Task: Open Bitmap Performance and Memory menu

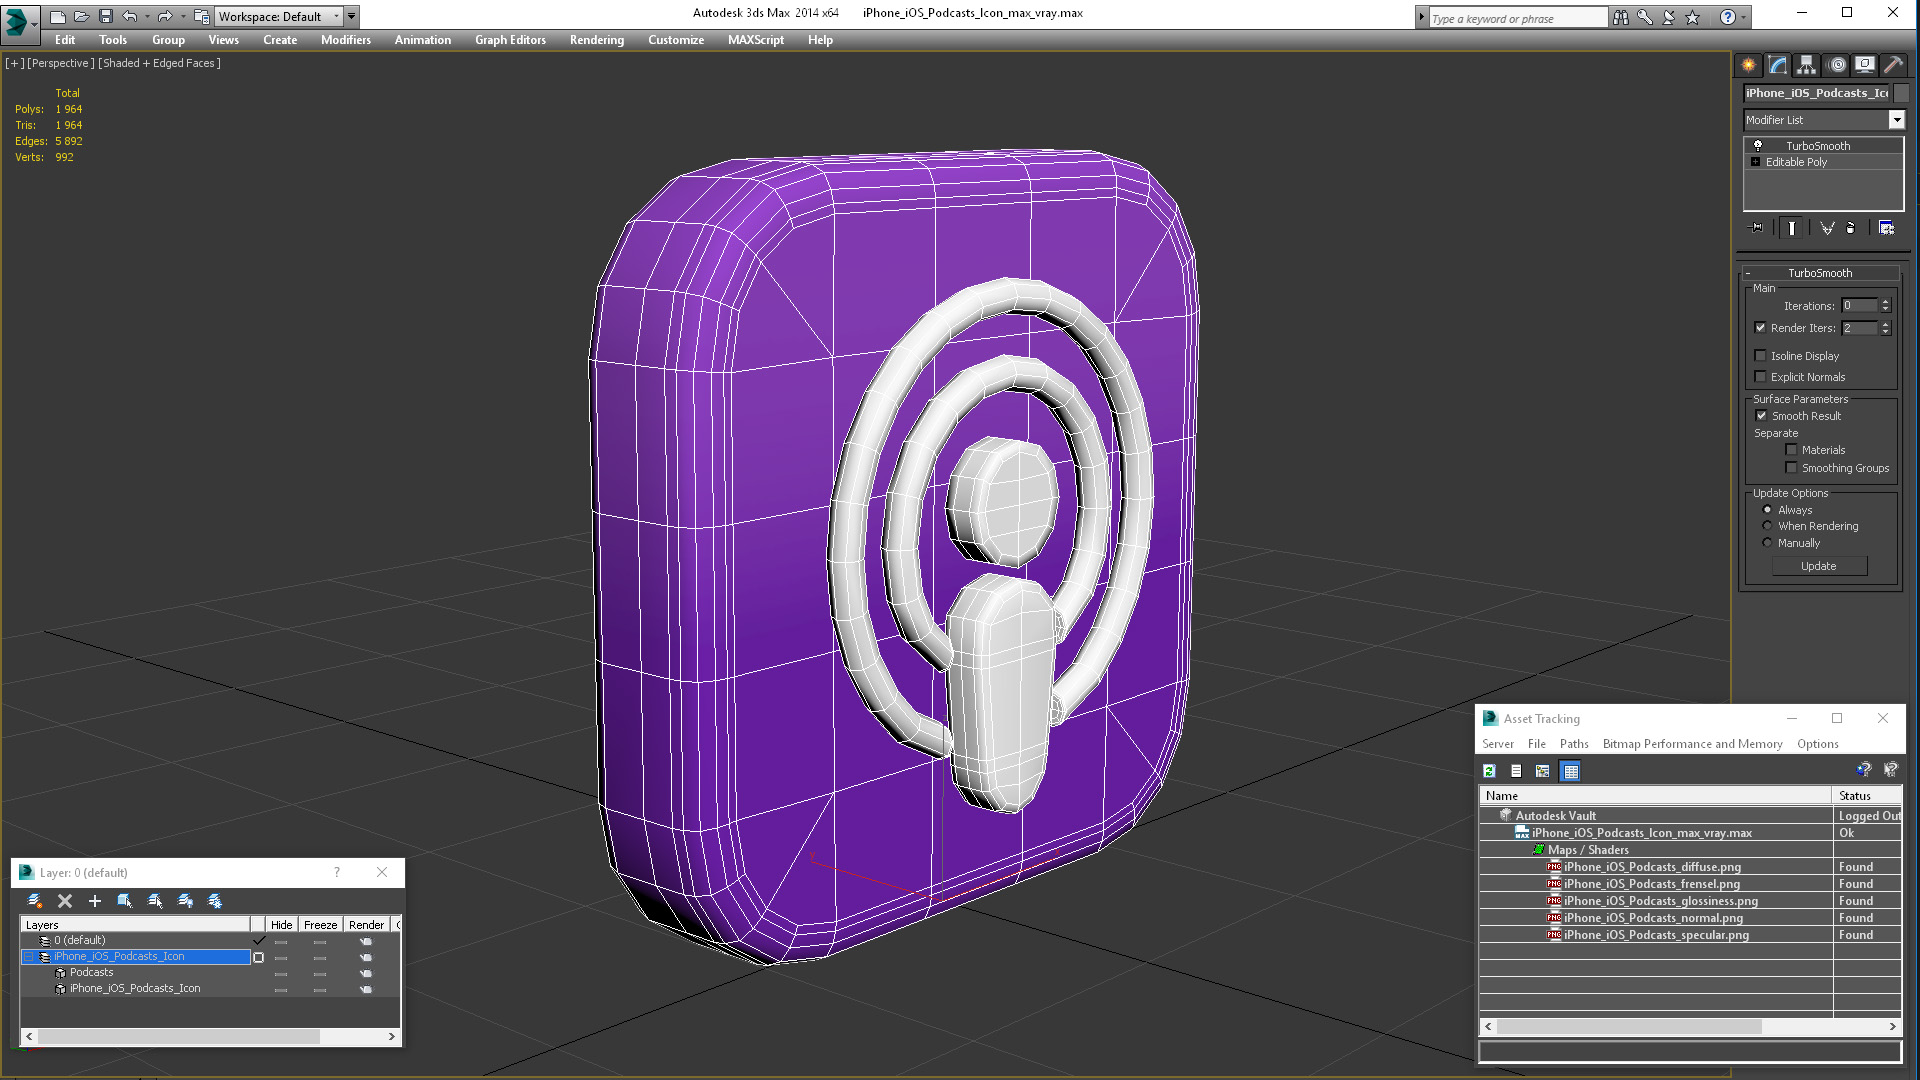Action: [1692, 744]
